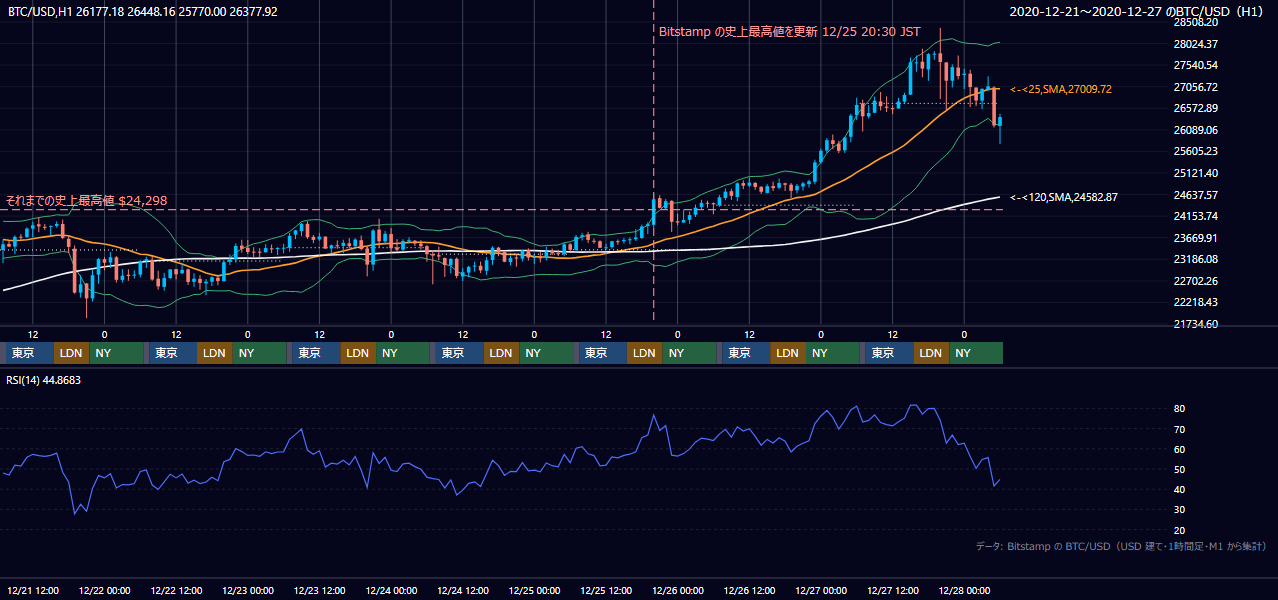Click the rightmost LDN session block

[932, 353]
